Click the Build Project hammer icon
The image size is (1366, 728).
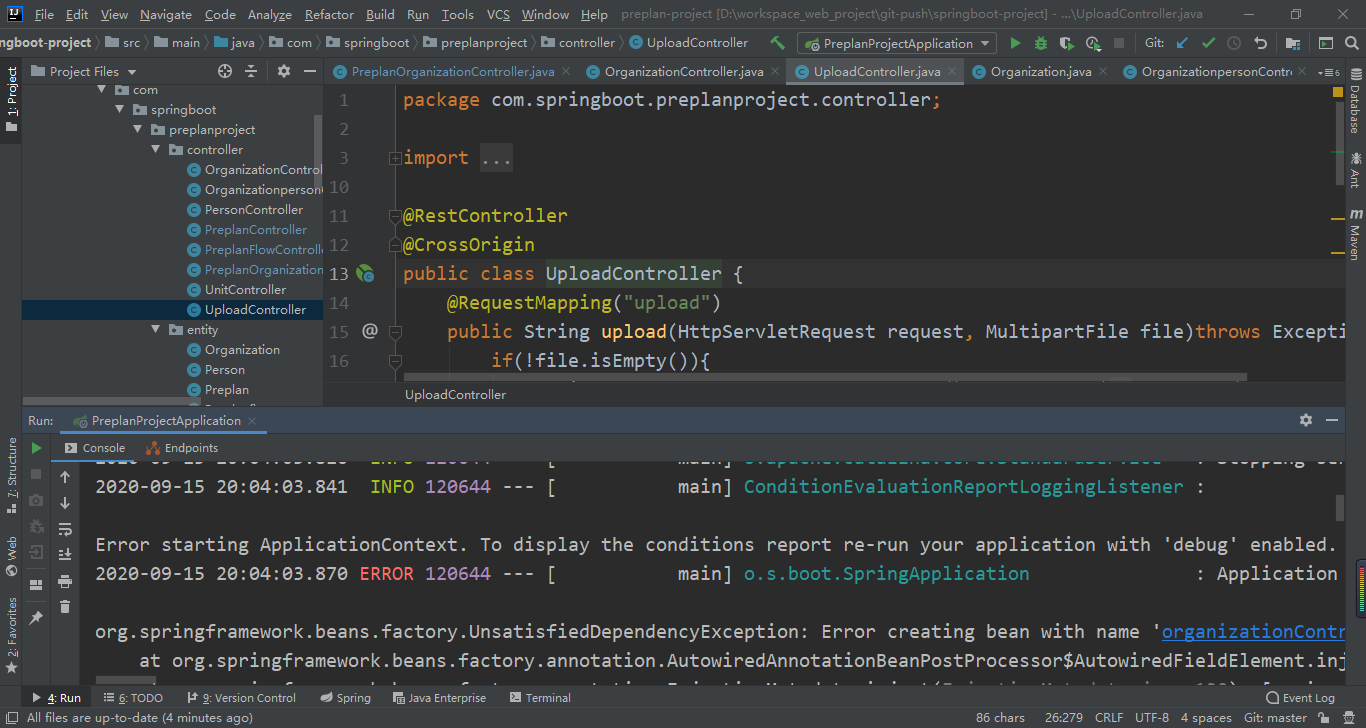[x=777, y=43]
